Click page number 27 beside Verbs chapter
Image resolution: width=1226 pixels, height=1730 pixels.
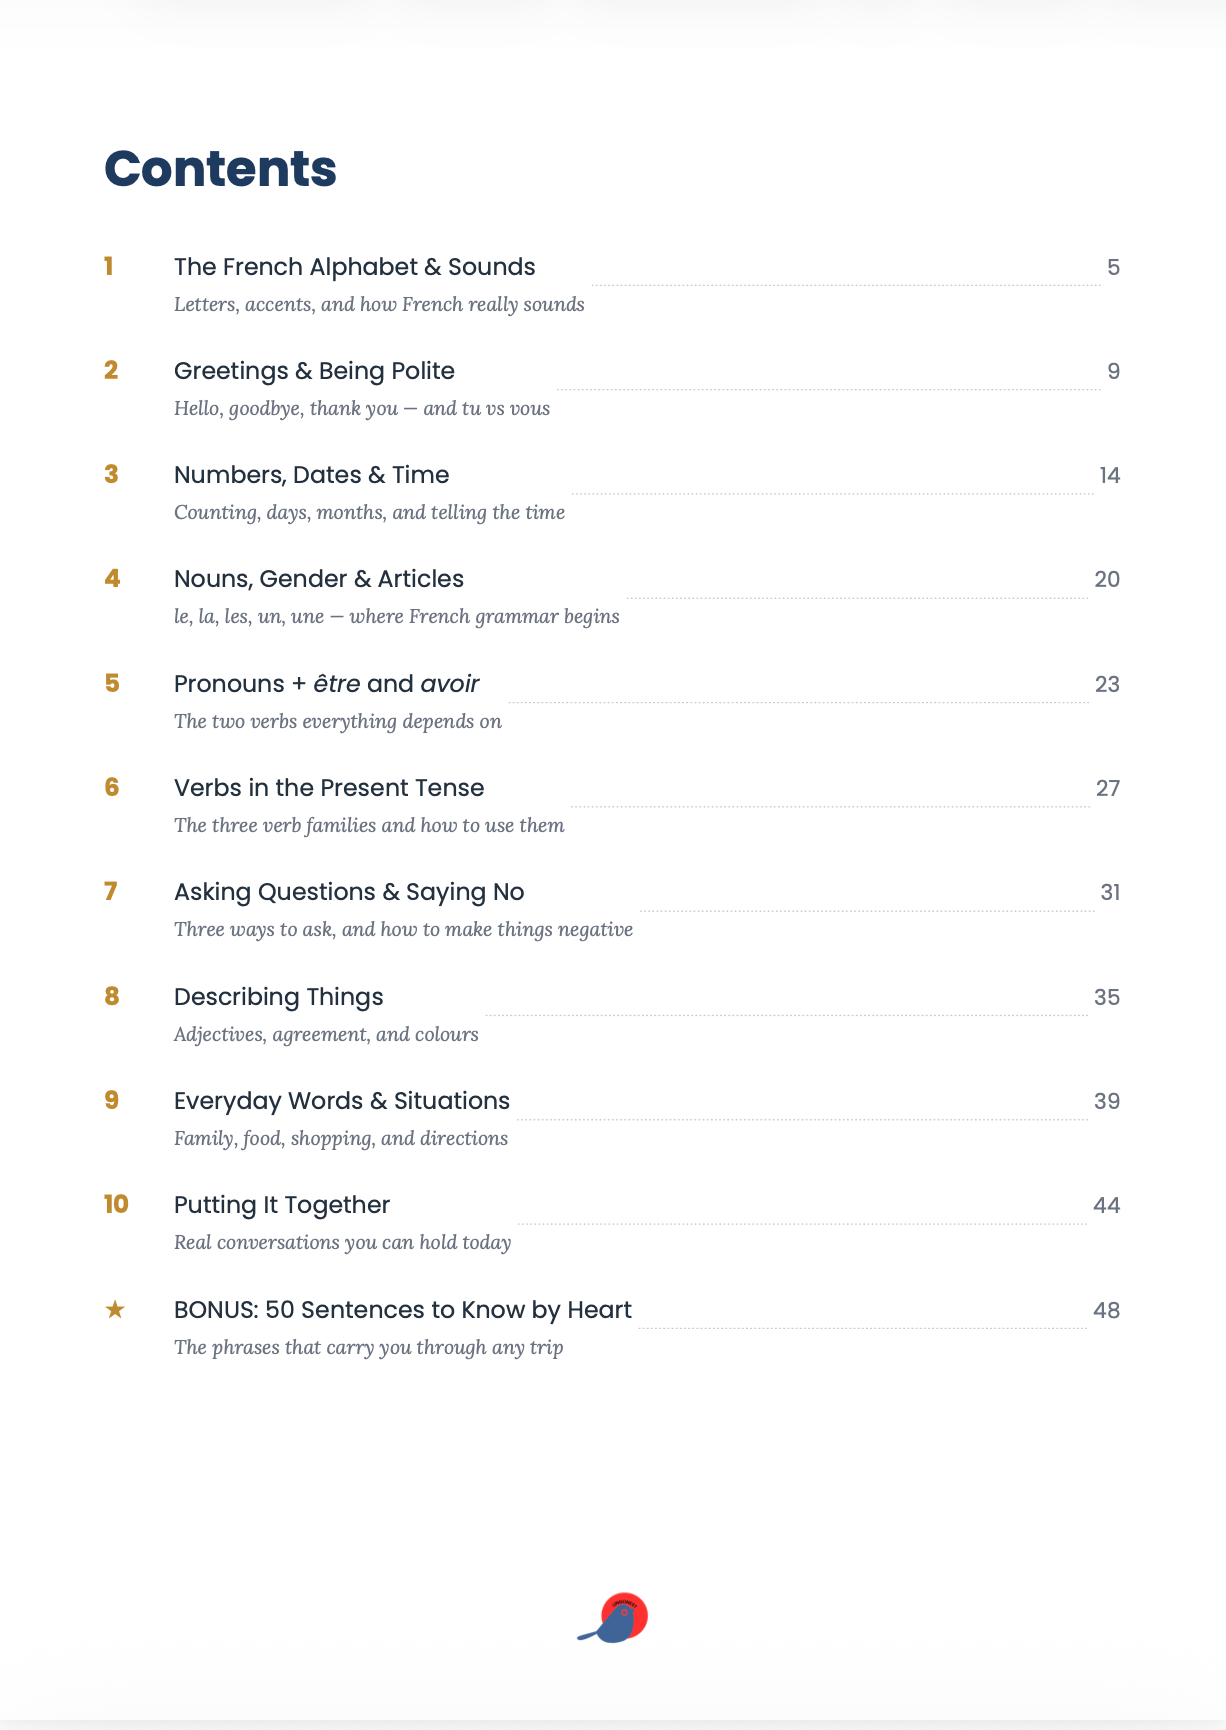coord(1108,788)
